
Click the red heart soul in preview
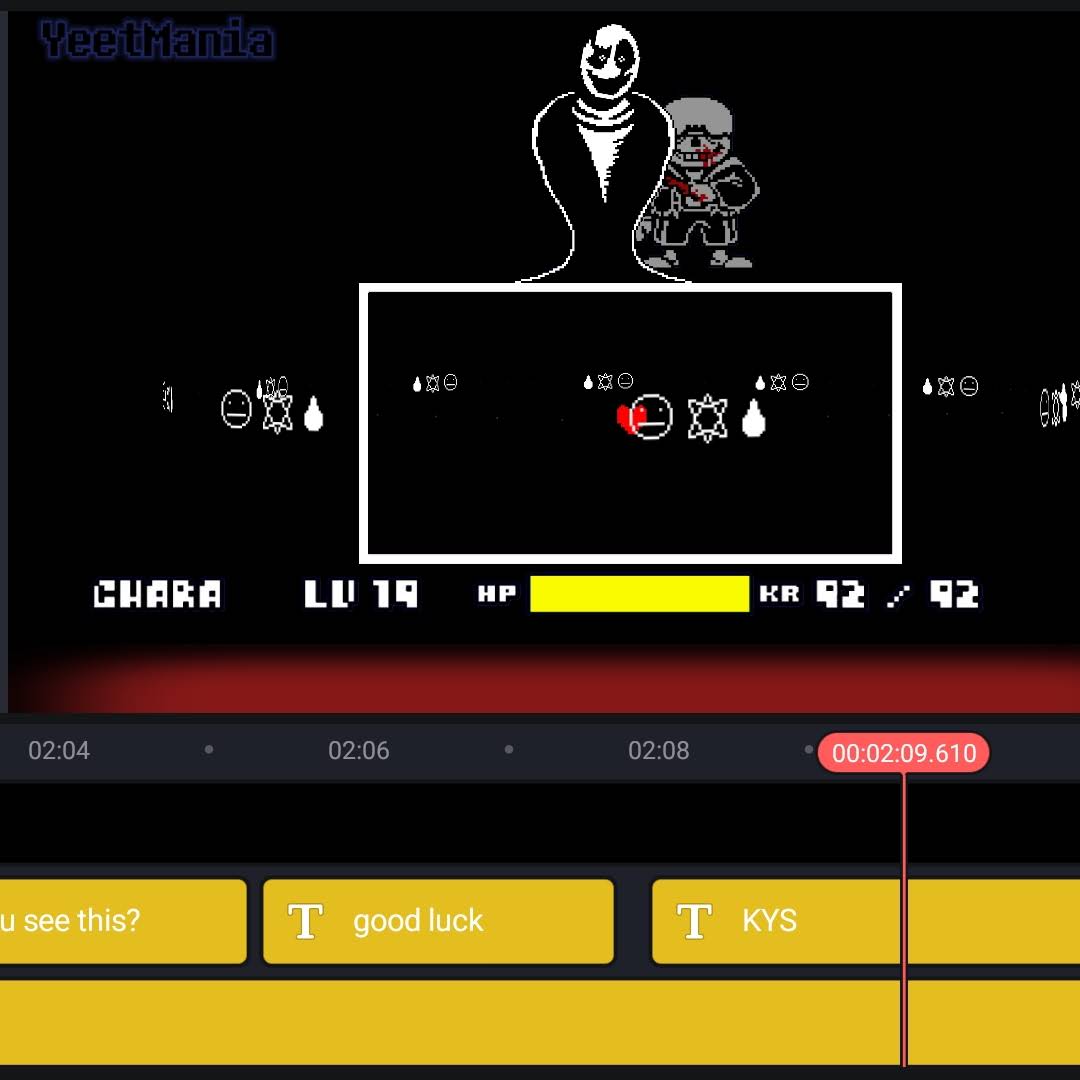(x=629, y=419)
